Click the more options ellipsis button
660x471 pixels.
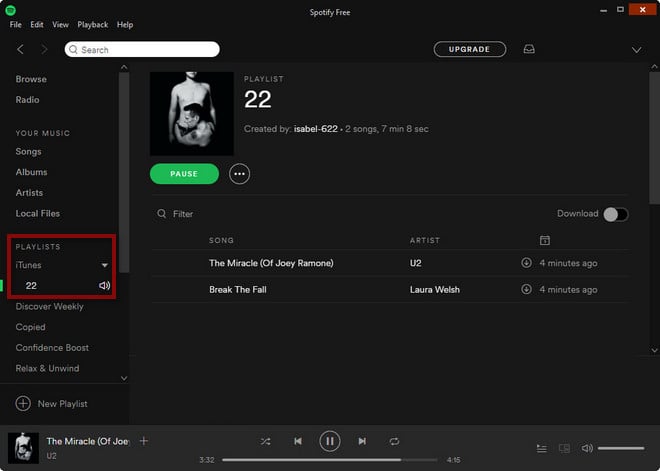tap(240, 174)
